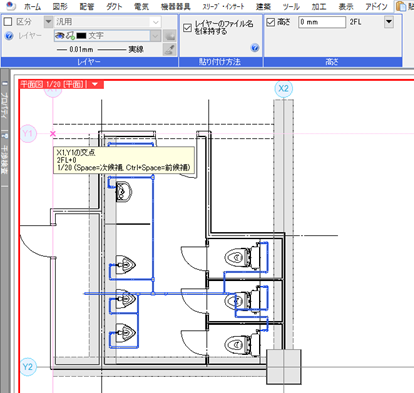Click the Y2 grid axis bubble
The height and width of the screenshot is (393, 414).
[x=28, y=367]
